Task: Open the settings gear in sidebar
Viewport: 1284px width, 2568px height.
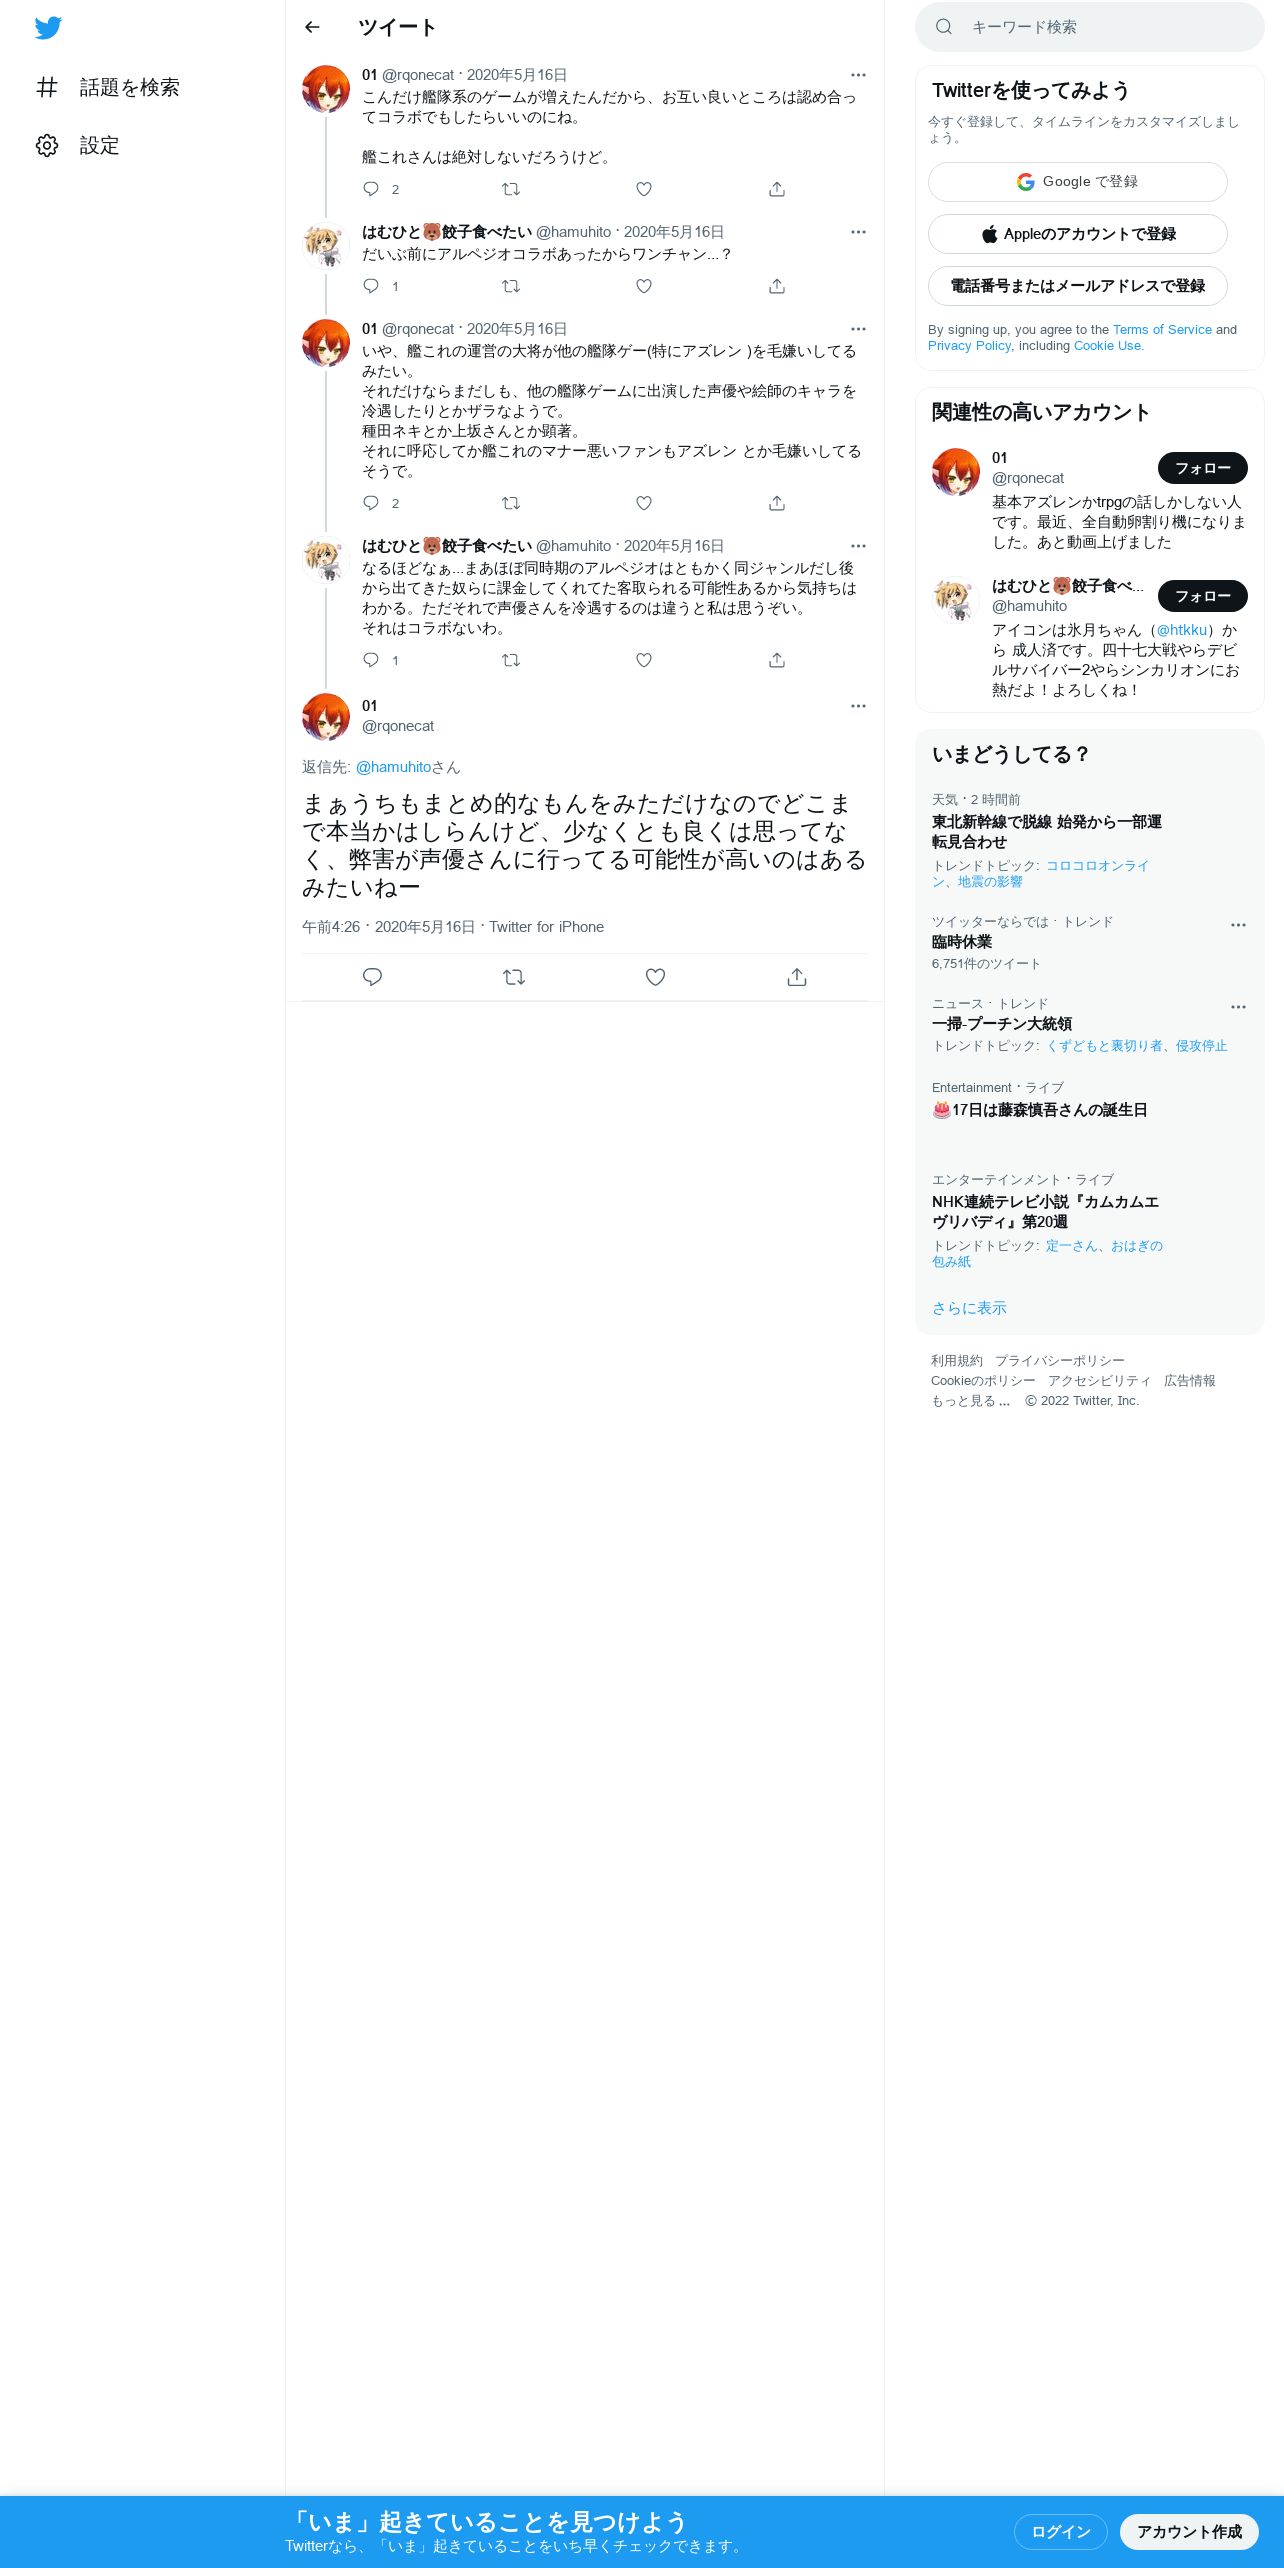Action: click(x=47, y=146)
